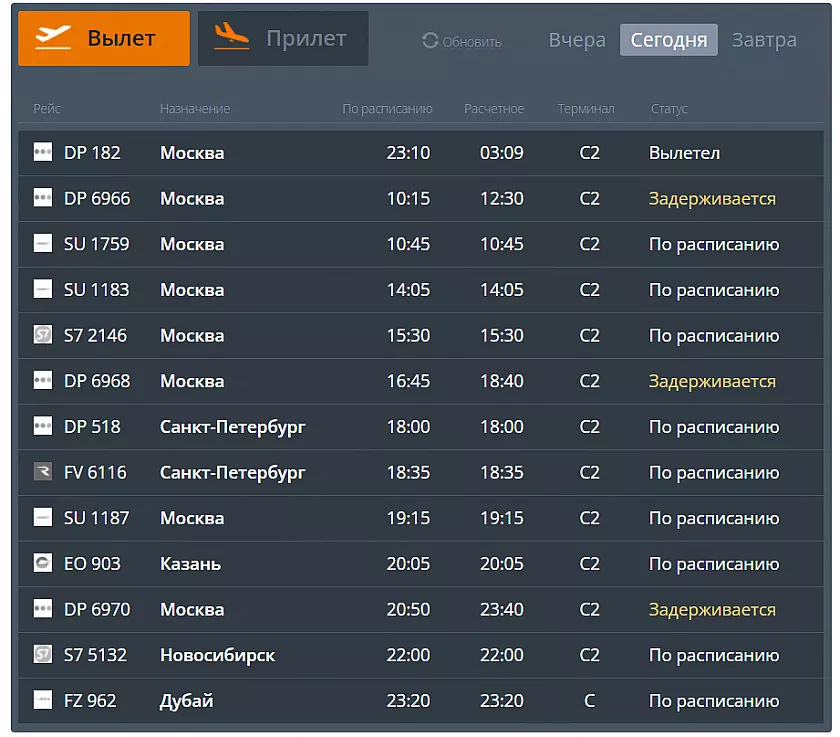Click the S7 airline logo for flight 2146

click(x=43, y=336)
